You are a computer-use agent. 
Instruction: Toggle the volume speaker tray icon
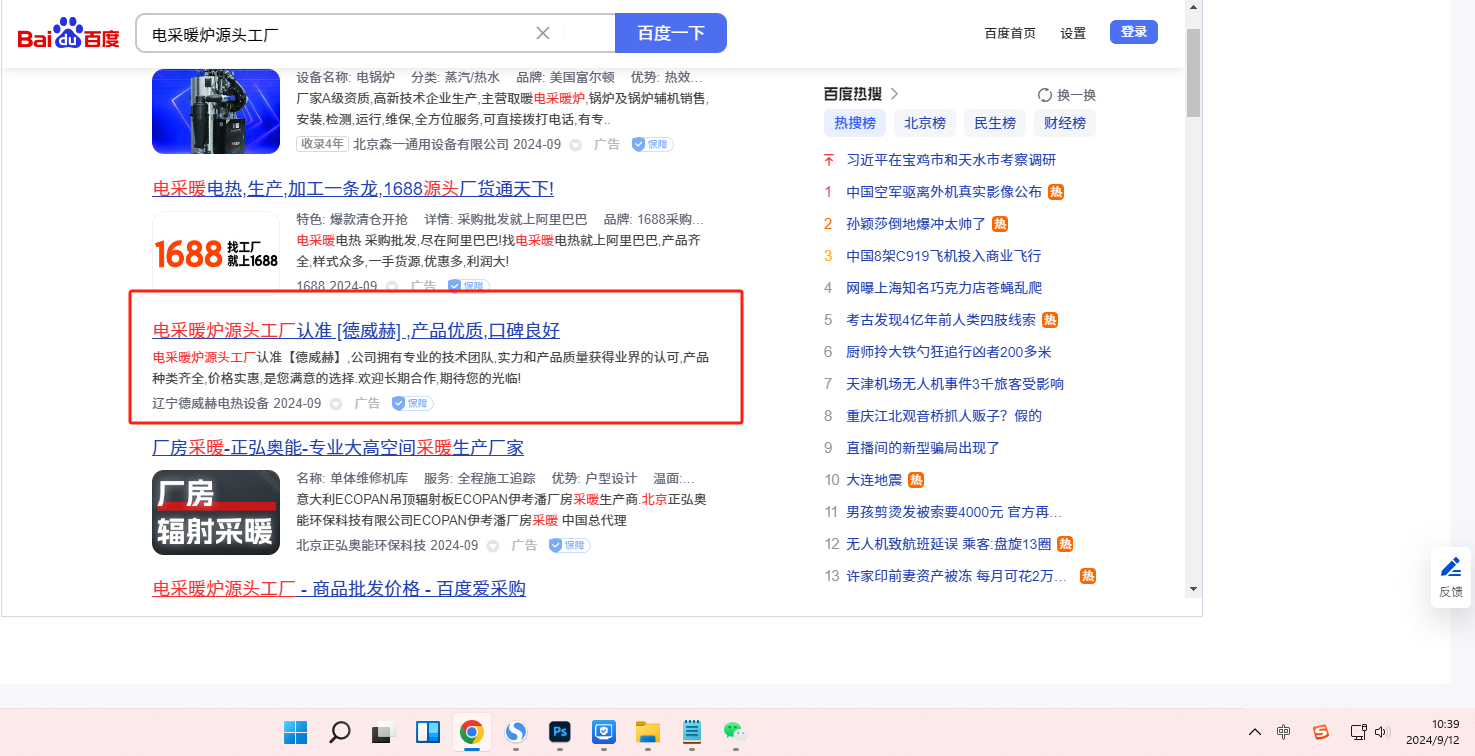pyautogui.click(x=1383, y=732)
